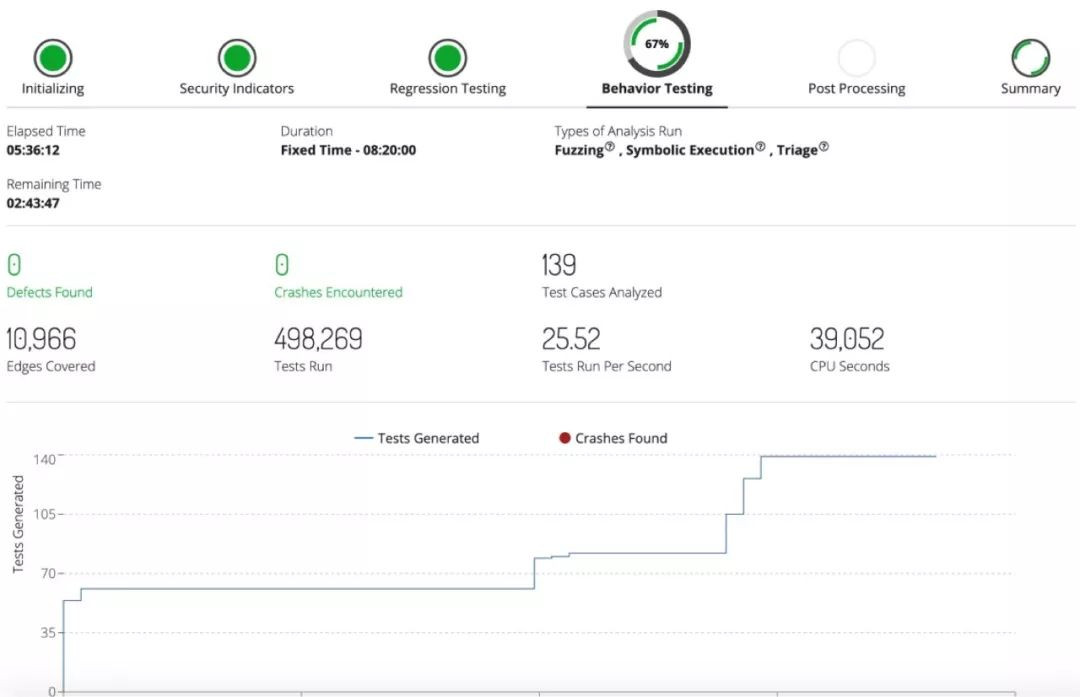Click the chart line plateau at 140 tests
1080x697 pixels.
pyautogui.click(x=848, y=456)
